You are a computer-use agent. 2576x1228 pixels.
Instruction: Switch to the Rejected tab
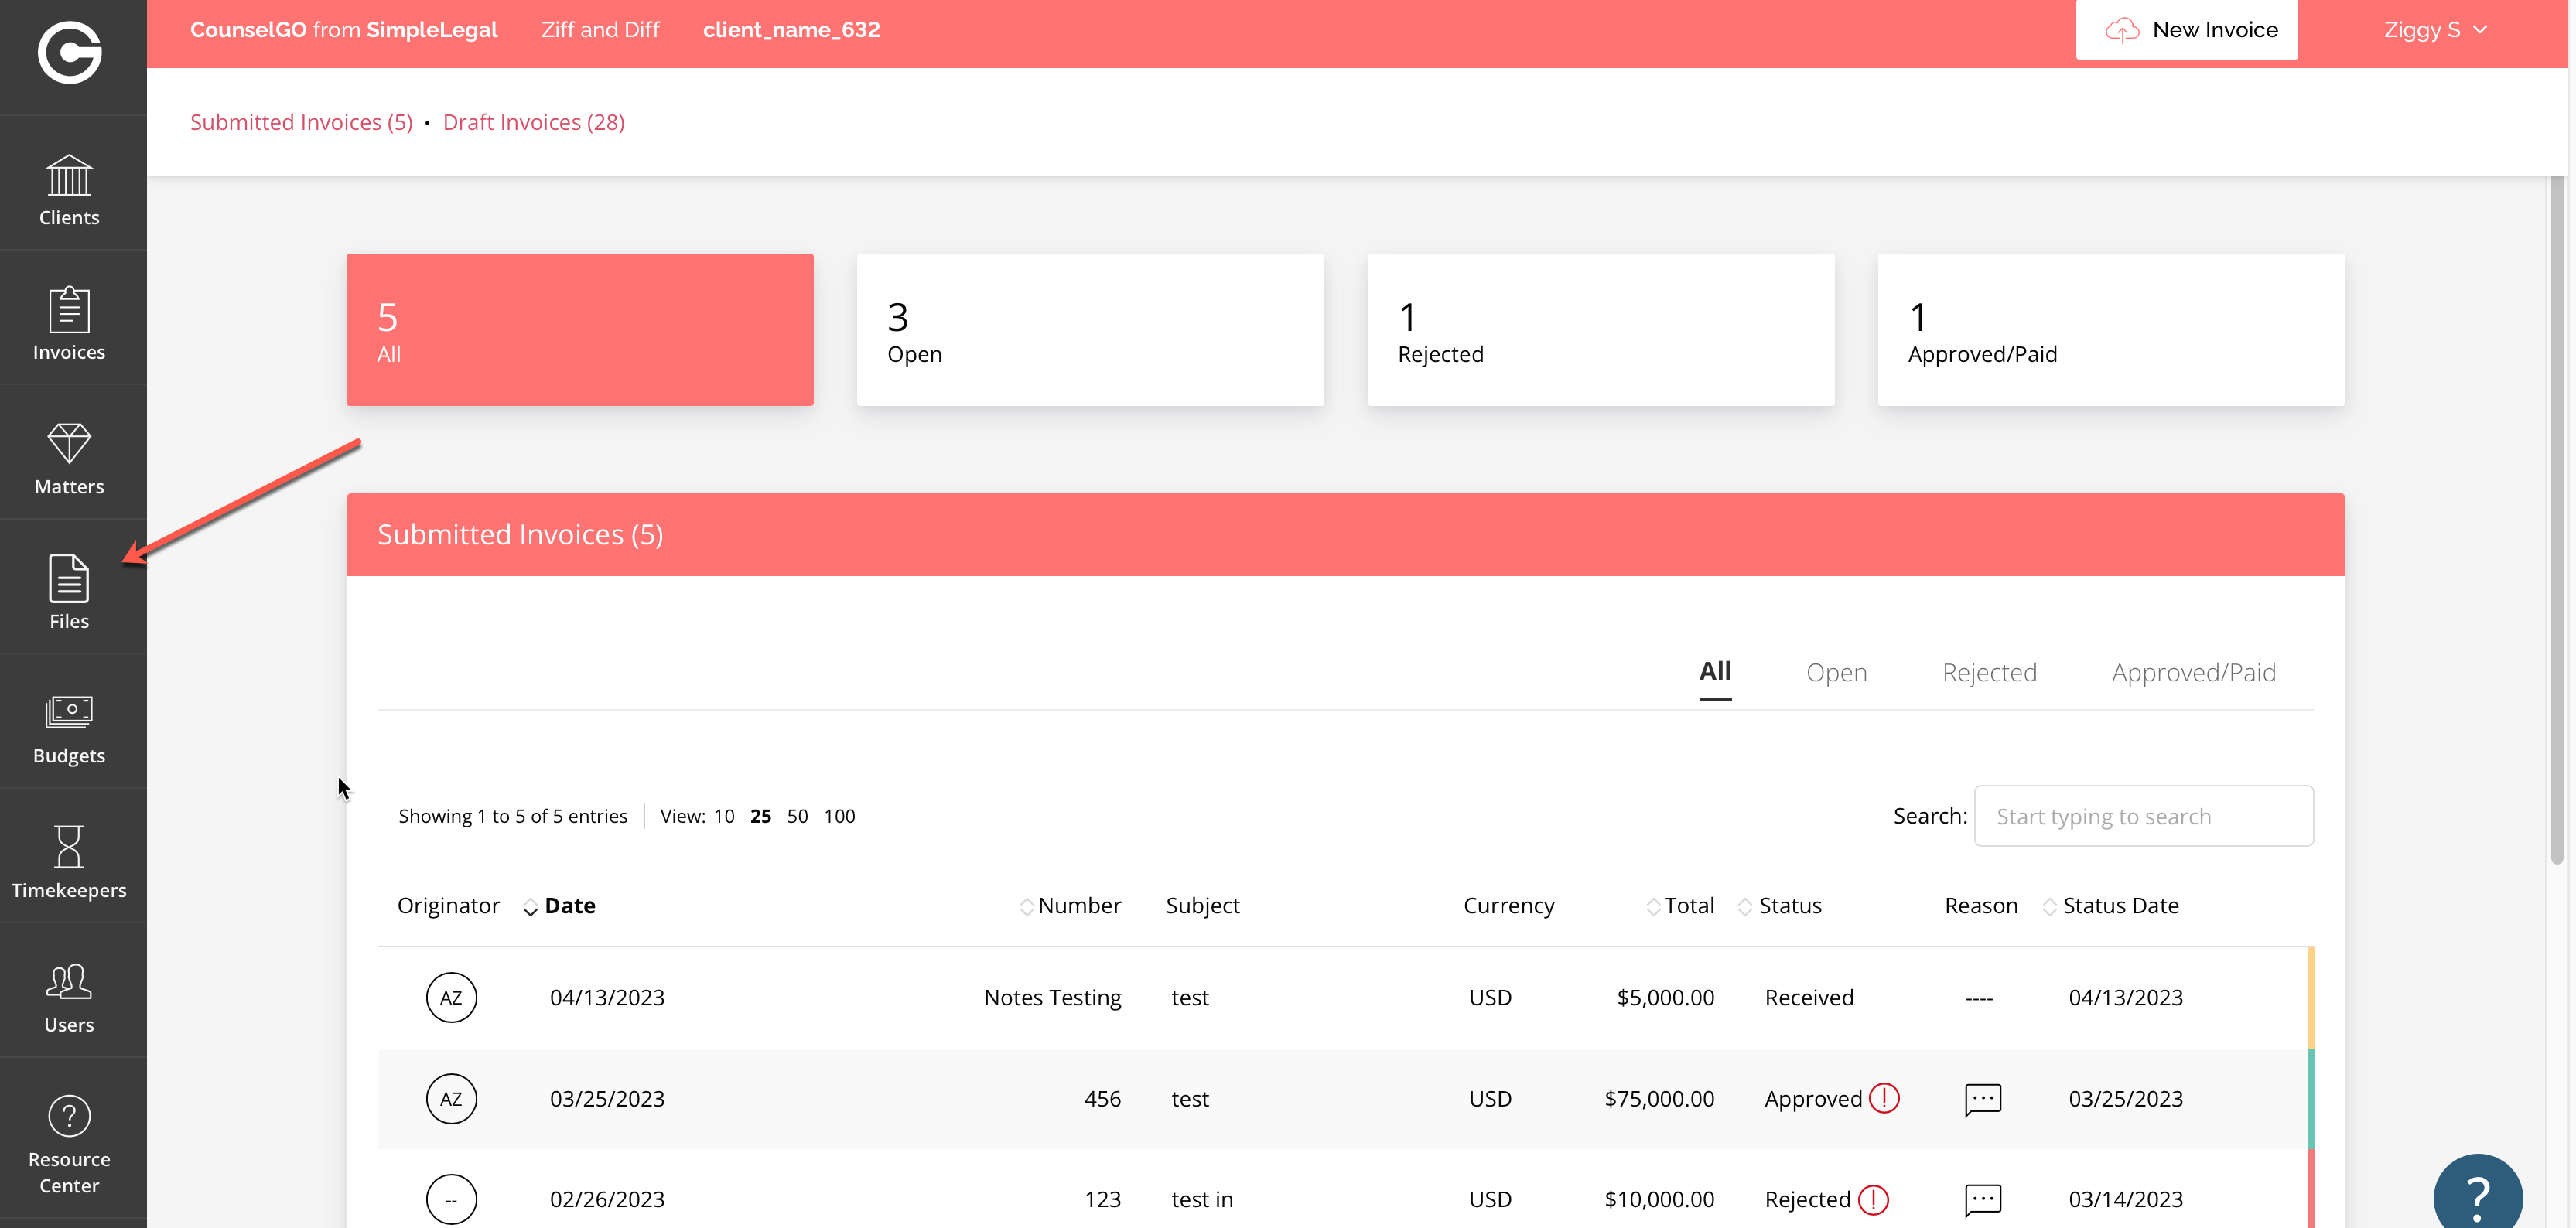coord(1988,672)
